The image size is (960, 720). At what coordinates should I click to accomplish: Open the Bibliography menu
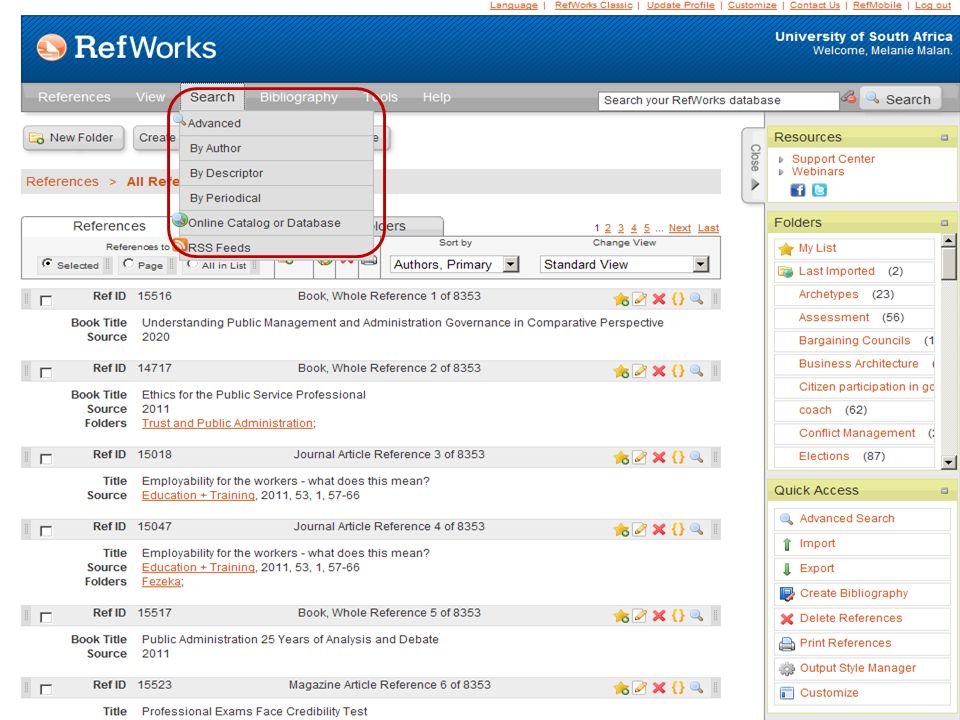299,97
